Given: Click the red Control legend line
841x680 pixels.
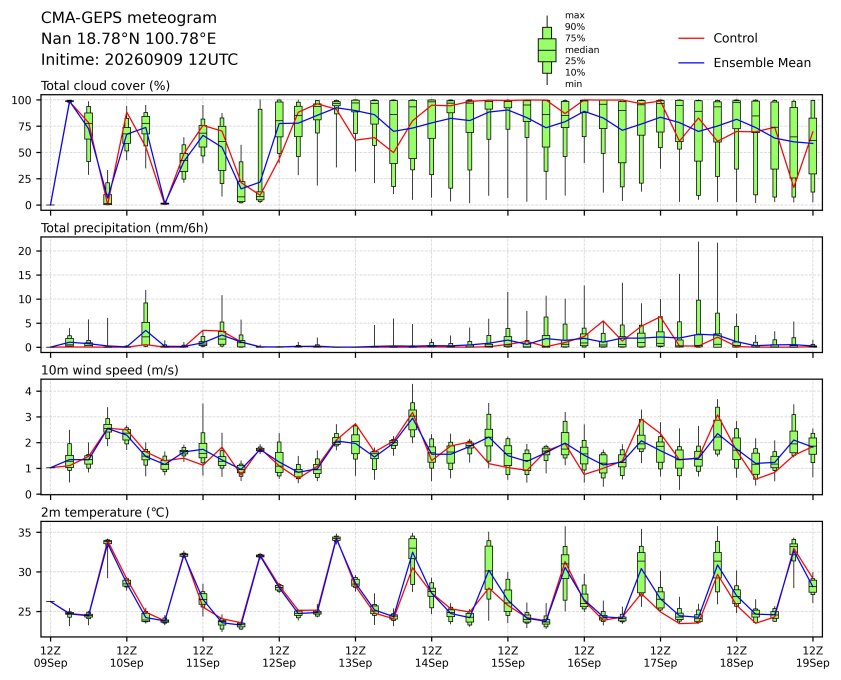Looking at the screenshot, I should point(691,39).
